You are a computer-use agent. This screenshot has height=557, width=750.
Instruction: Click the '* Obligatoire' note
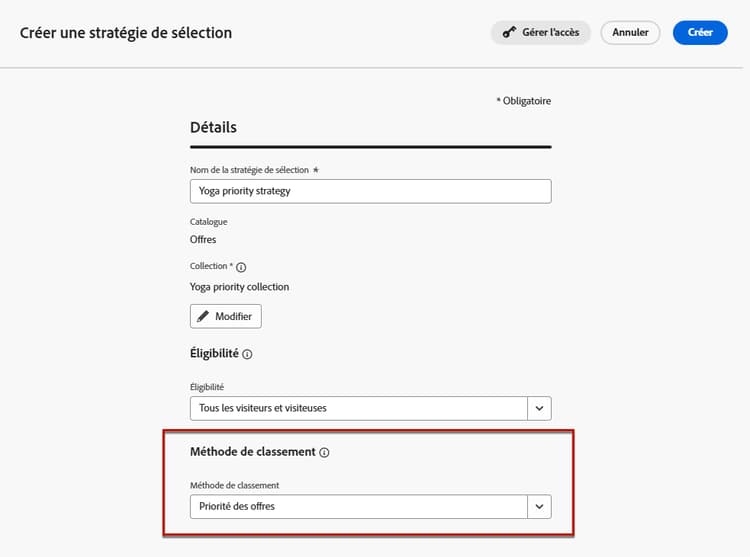(523, 101)
